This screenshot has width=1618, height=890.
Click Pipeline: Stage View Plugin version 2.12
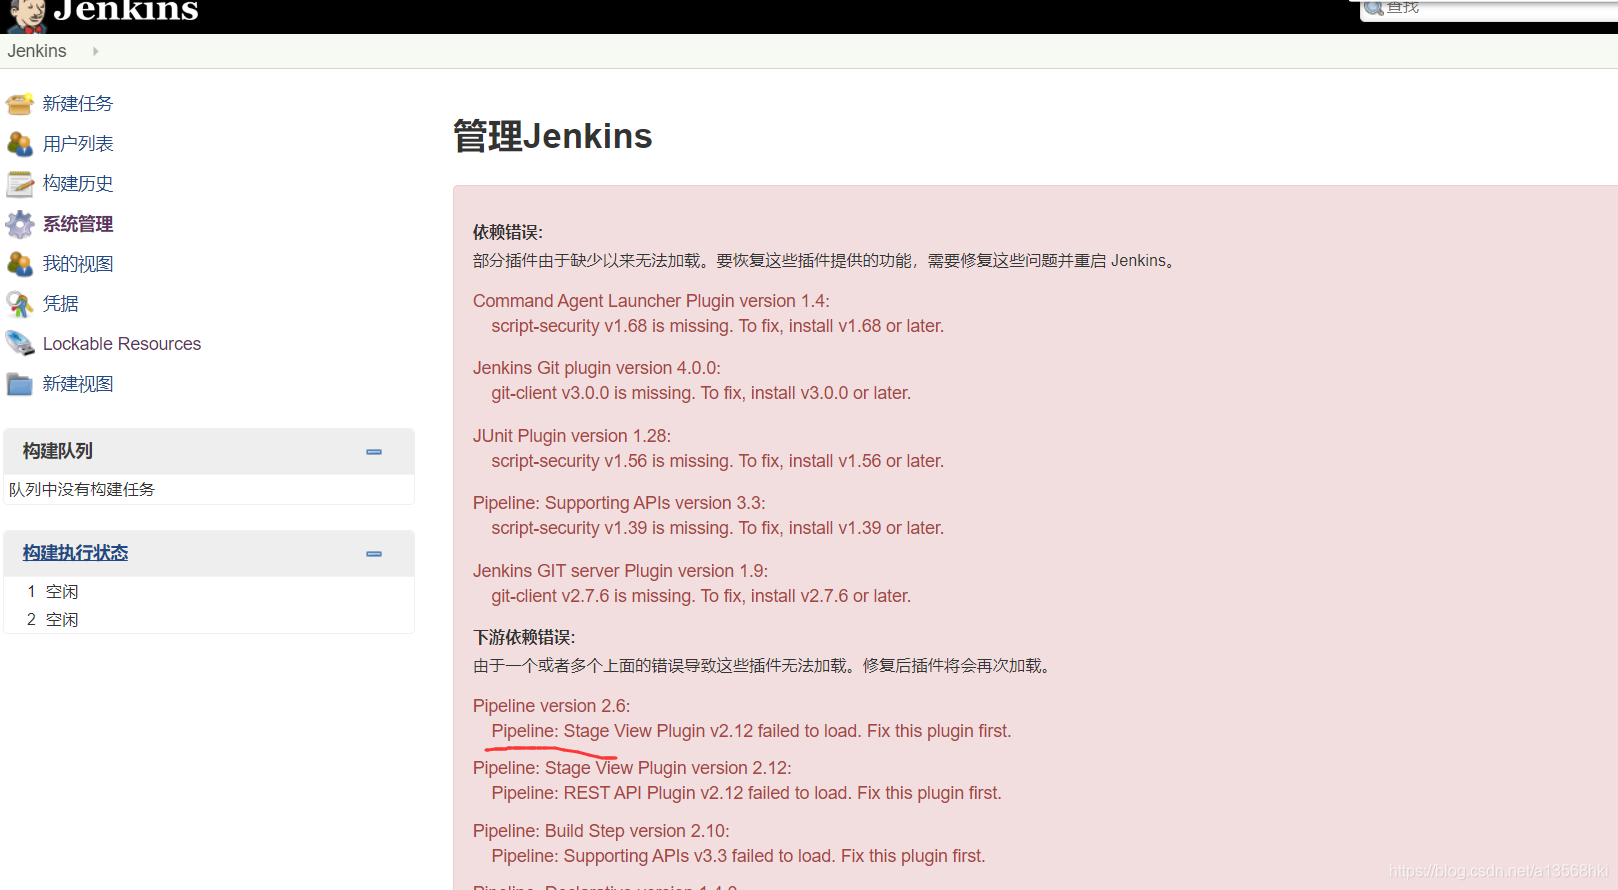(x=632, y=768)
